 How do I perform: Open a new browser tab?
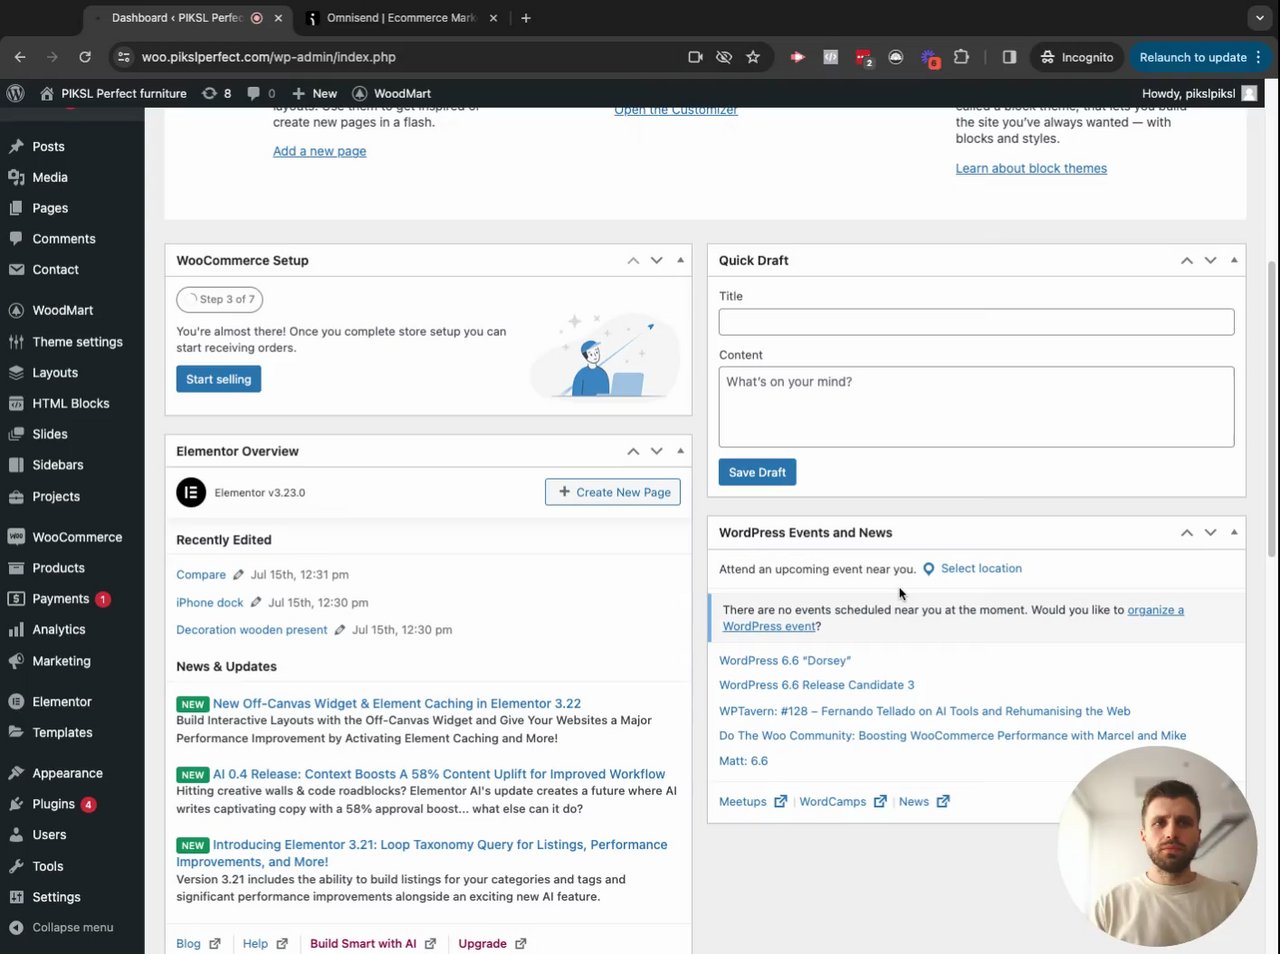(526, 18)
